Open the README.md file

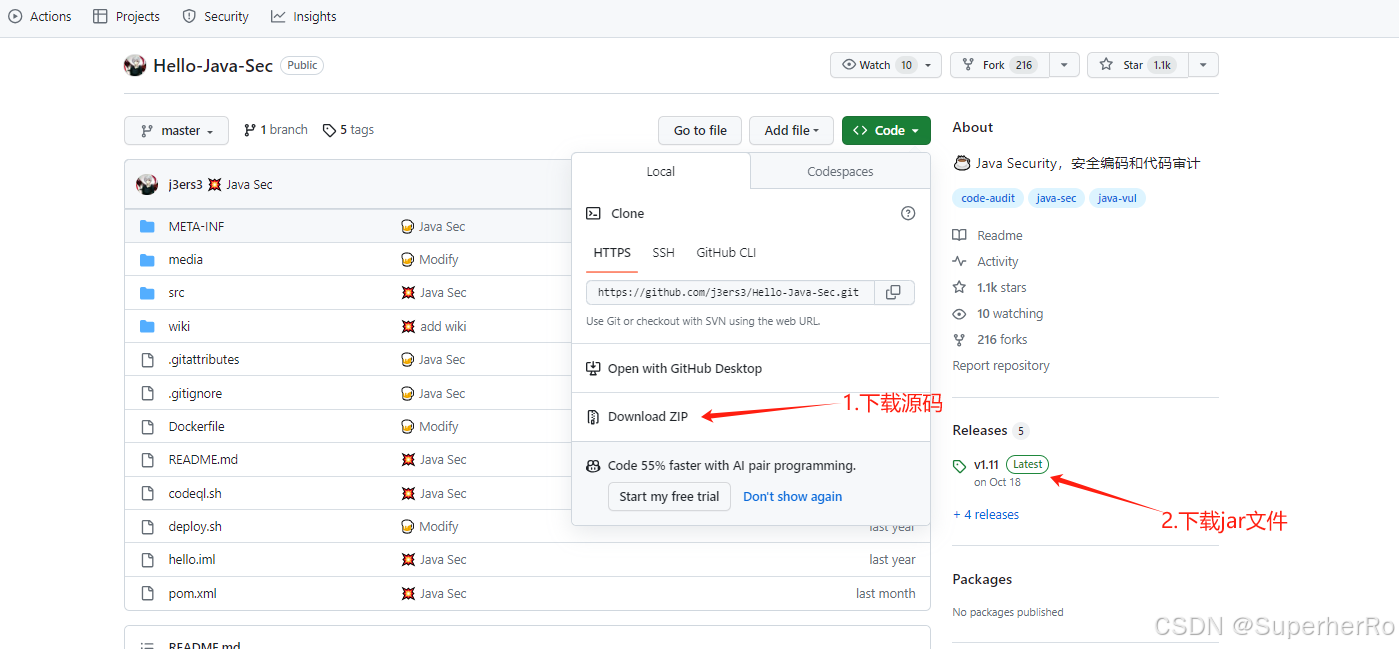(203, 460)
